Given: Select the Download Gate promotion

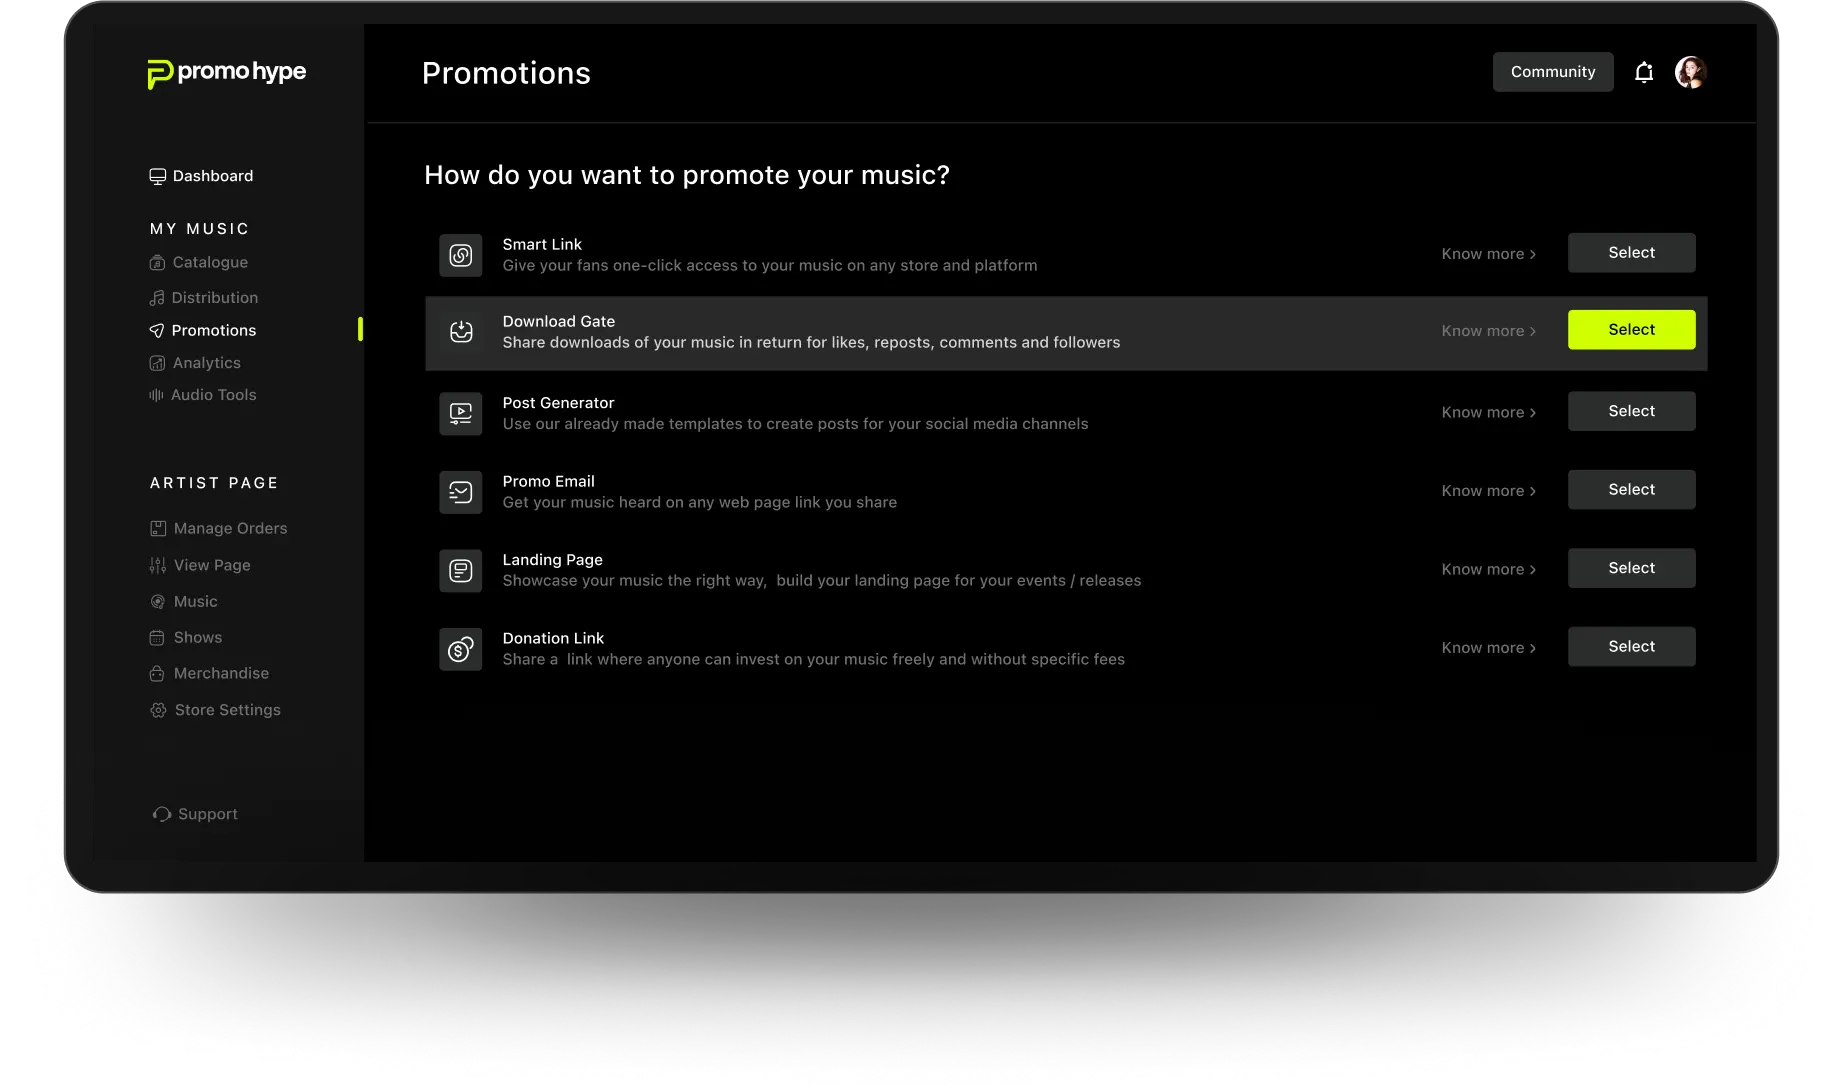Looking at the screenshot, I should pyautogui.click(x=1631, y=330).
